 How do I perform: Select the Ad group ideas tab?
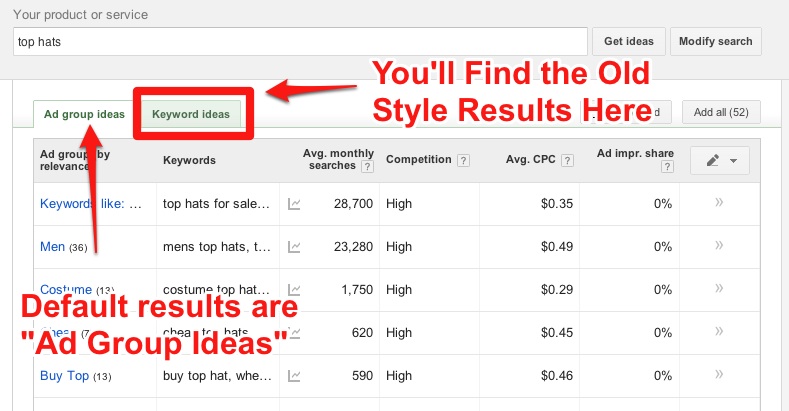[x=85, y=114]
